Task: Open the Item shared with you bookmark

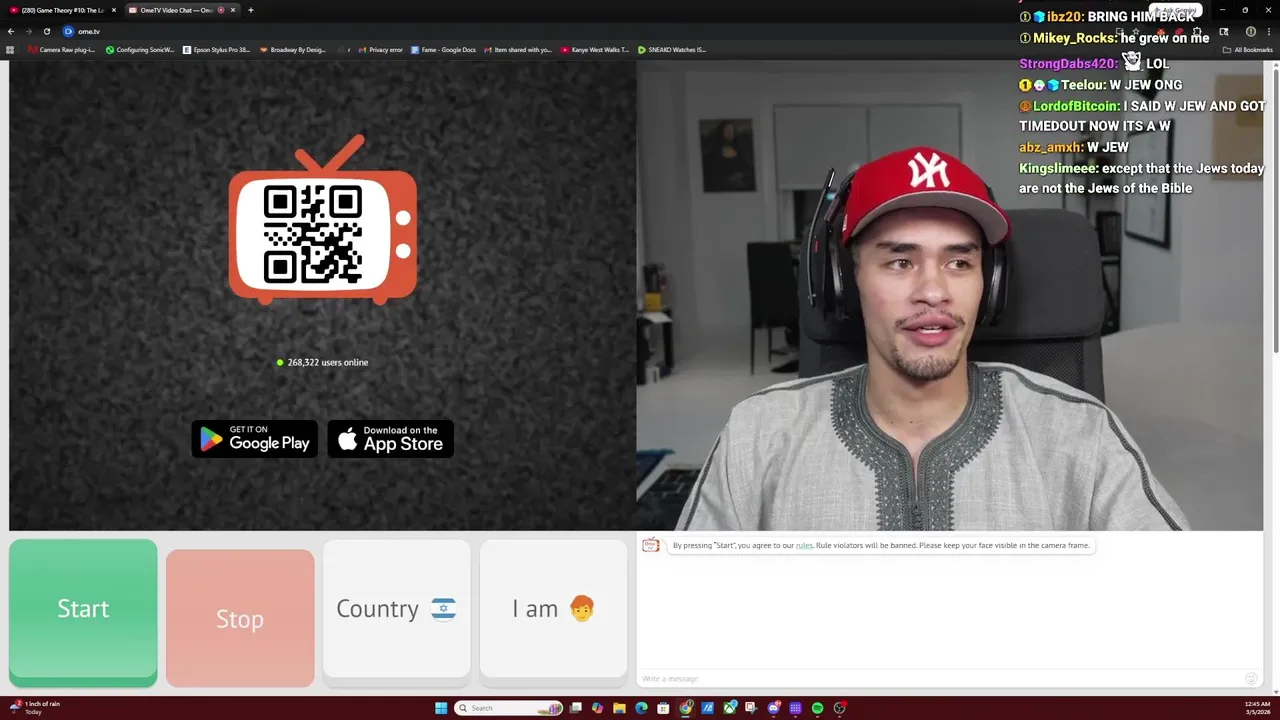Action: click(x=518, y=50)
